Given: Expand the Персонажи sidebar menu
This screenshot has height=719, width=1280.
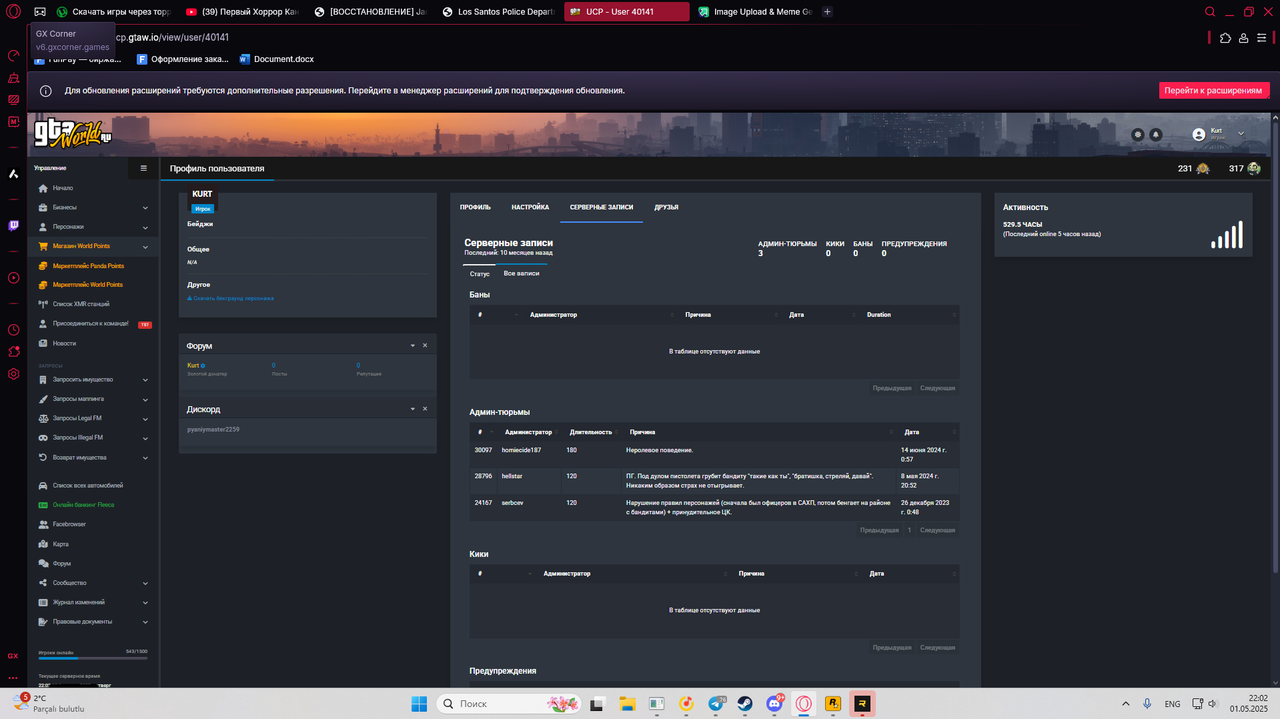Looking at the screenshot, I should [x=93, y=227].
